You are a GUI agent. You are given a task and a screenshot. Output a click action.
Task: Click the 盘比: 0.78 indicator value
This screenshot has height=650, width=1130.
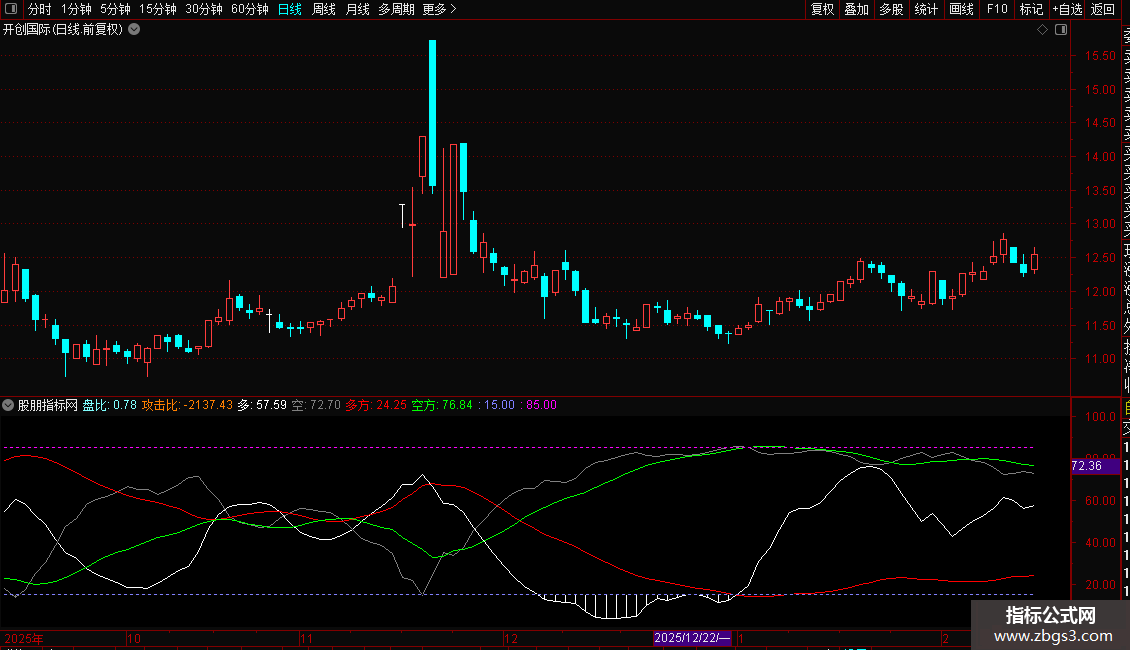(x=110, y=405)
